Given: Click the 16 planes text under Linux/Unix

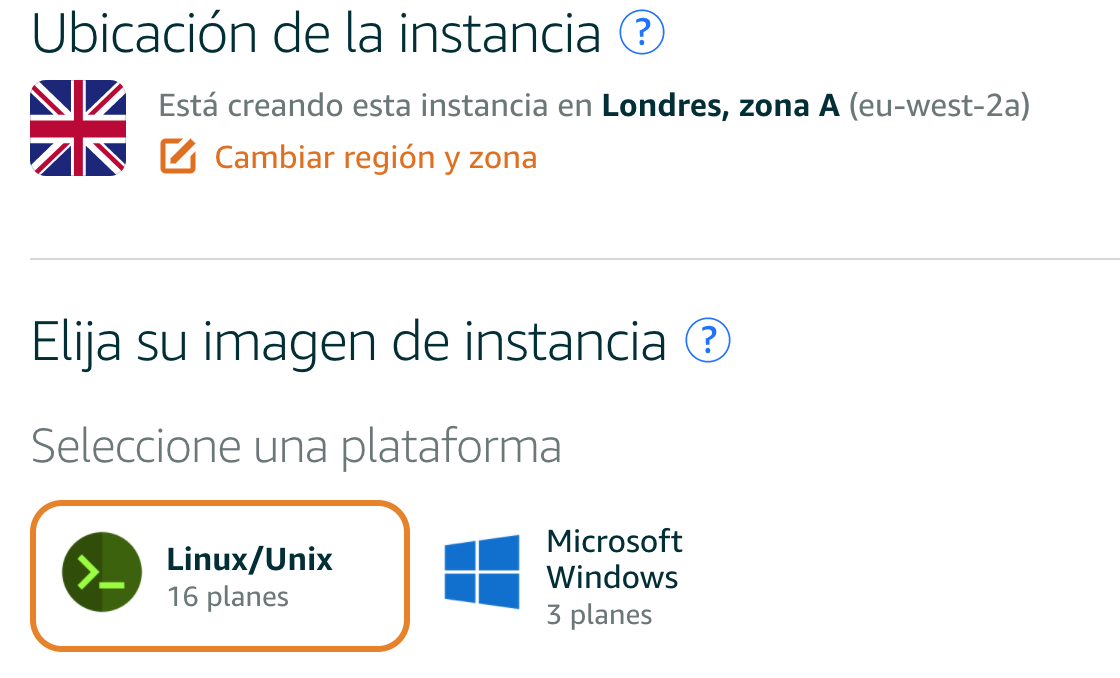Looking at the screenshot, I should tap(228, 597).
